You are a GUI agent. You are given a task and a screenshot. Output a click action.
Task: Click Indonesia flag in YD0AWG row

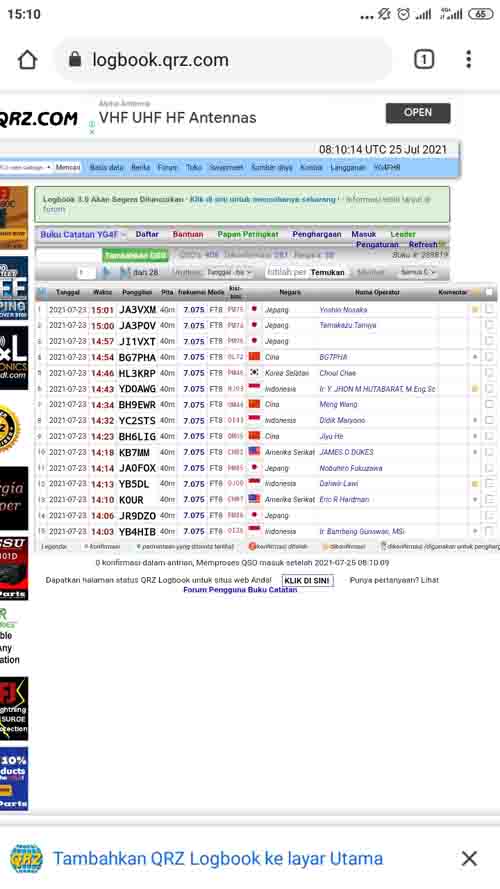(254, 389)
